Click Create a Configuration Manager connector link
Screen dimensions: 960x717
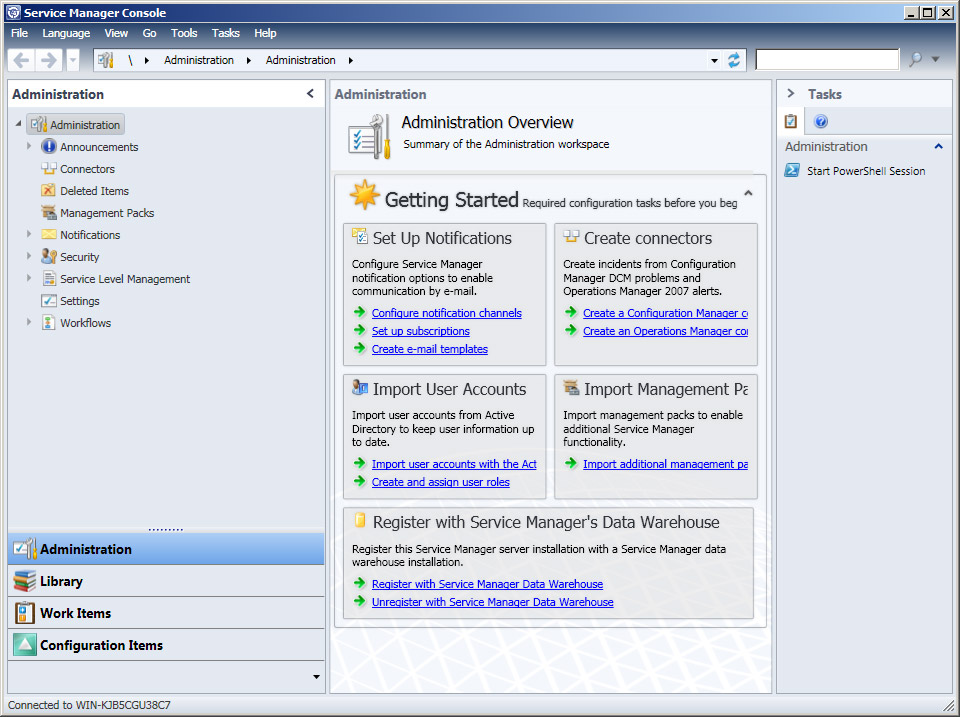[x=666, y=313]
